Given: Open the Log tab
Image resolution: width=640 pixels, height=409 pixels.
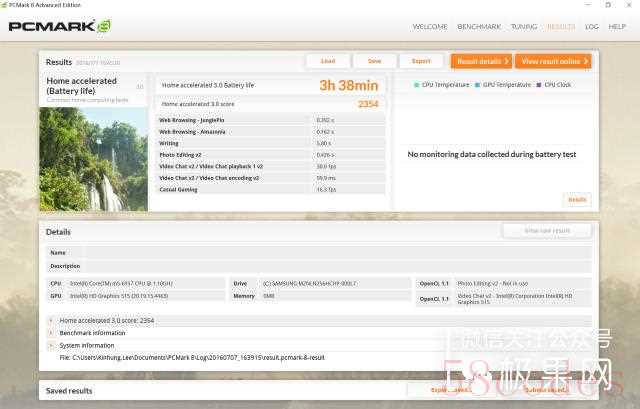Looking at the screenshot, I should [592, 27].
